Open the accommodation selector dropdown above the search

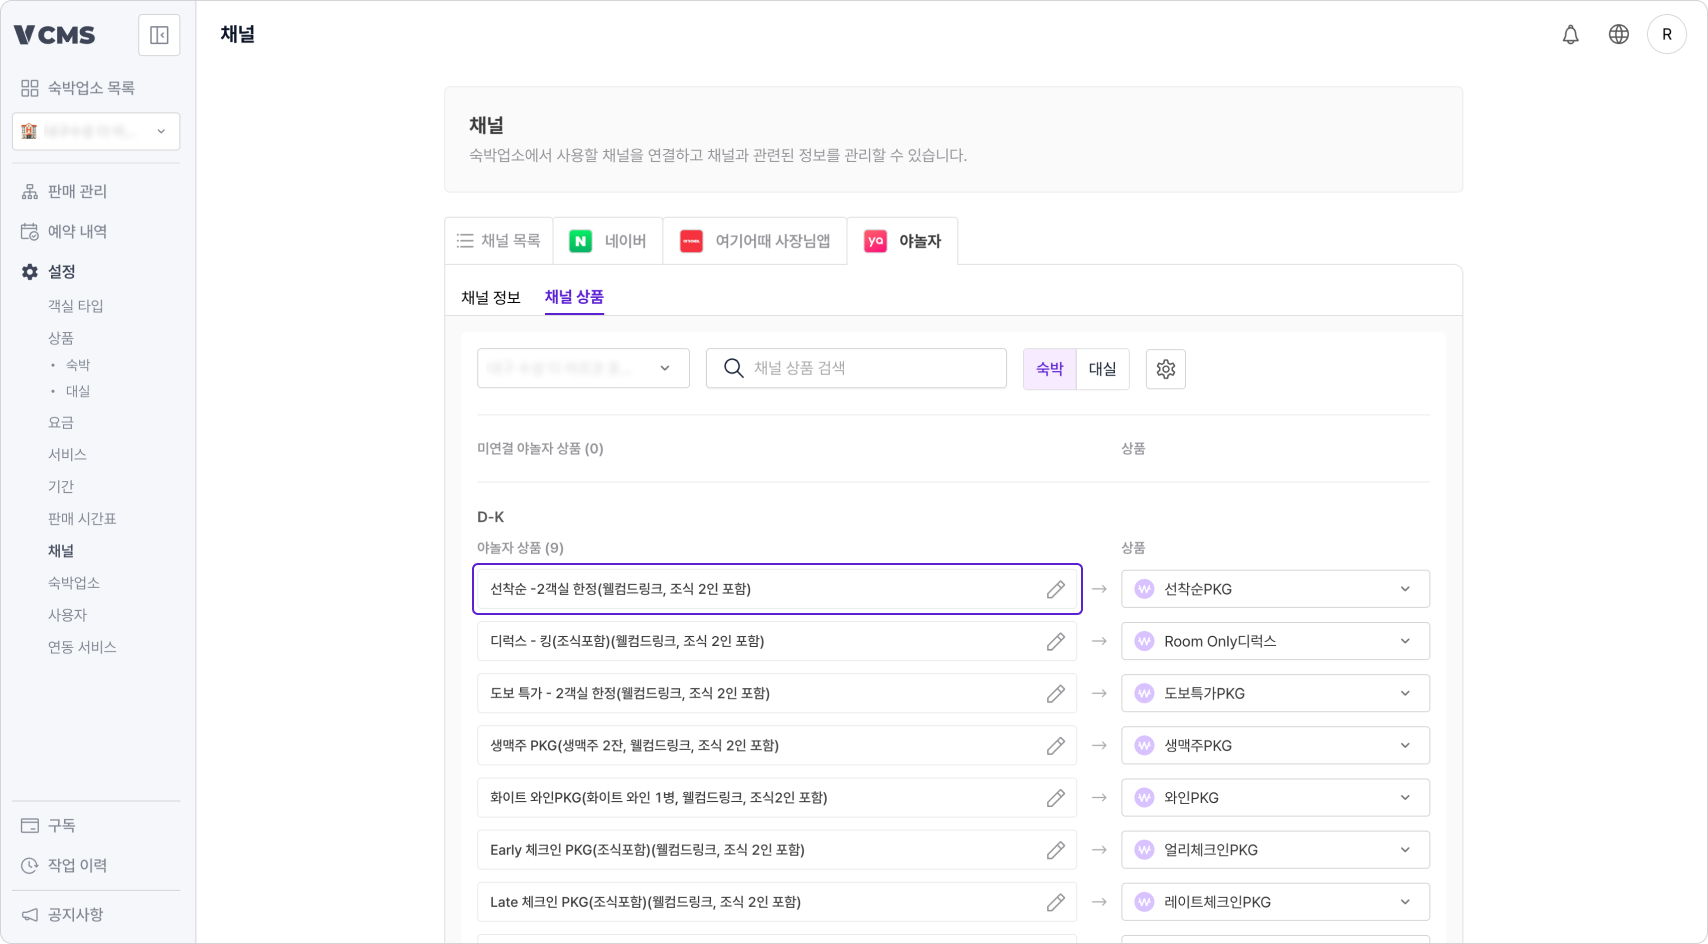[x=583, y=368]
